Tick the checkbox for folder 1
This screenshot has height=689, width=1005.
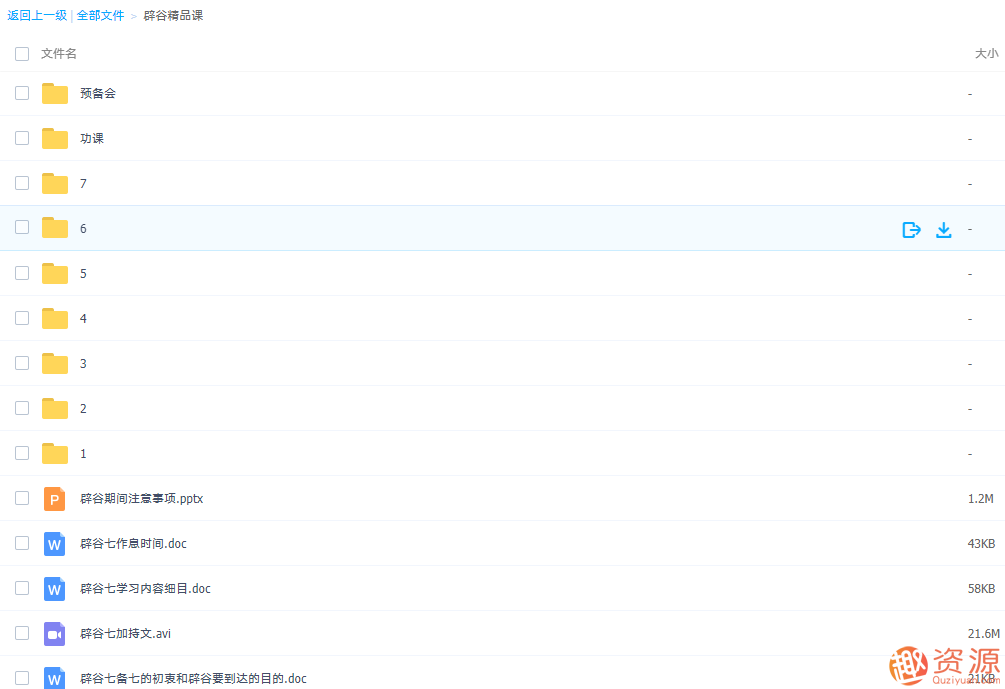[22, 453]
